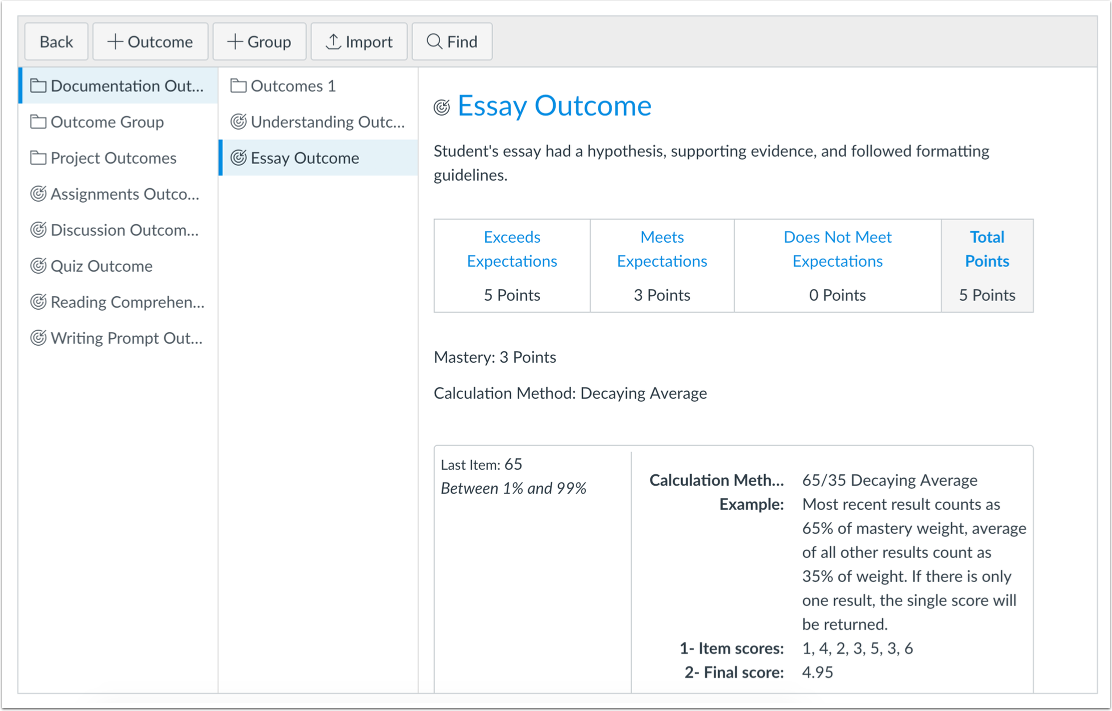Click the target icon beside Essay Outcome heading
Viewport: 1112px width, 711px height.
pos(440,105)
